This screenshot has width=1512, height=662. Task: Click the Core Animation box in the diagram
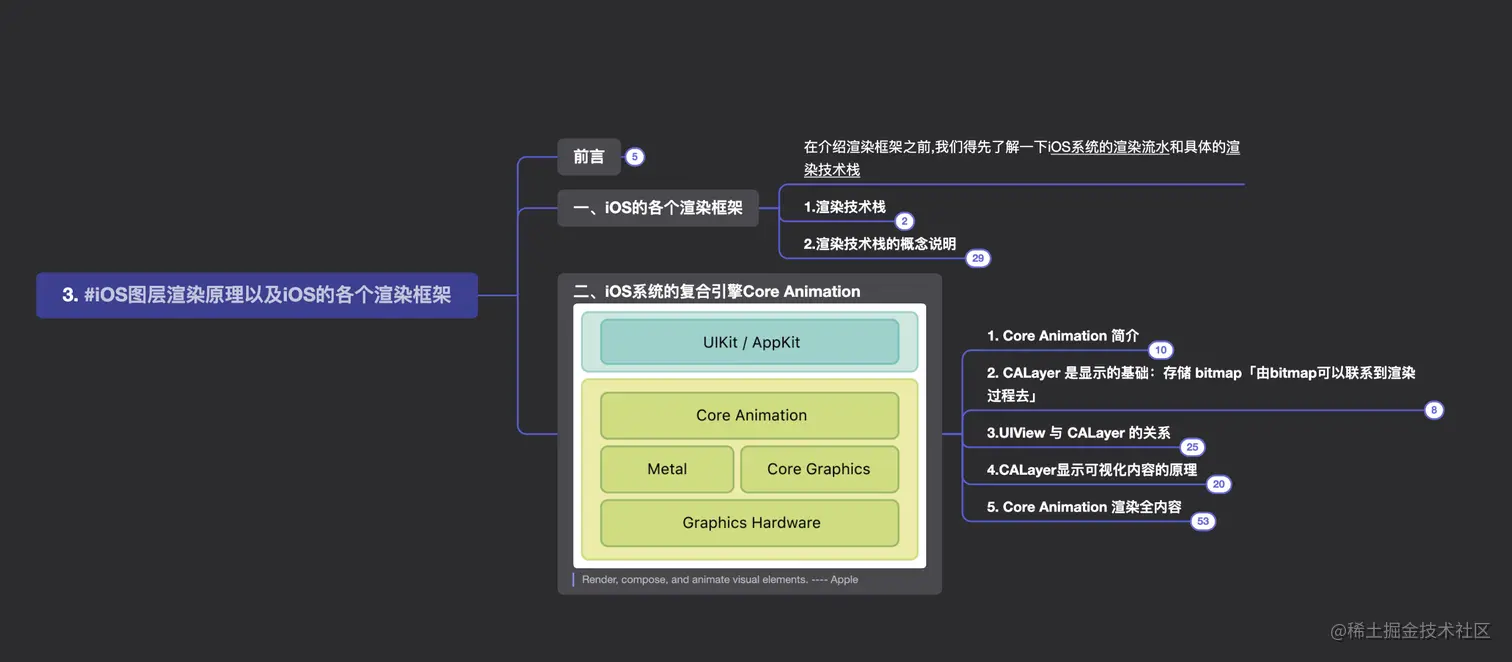750,415
